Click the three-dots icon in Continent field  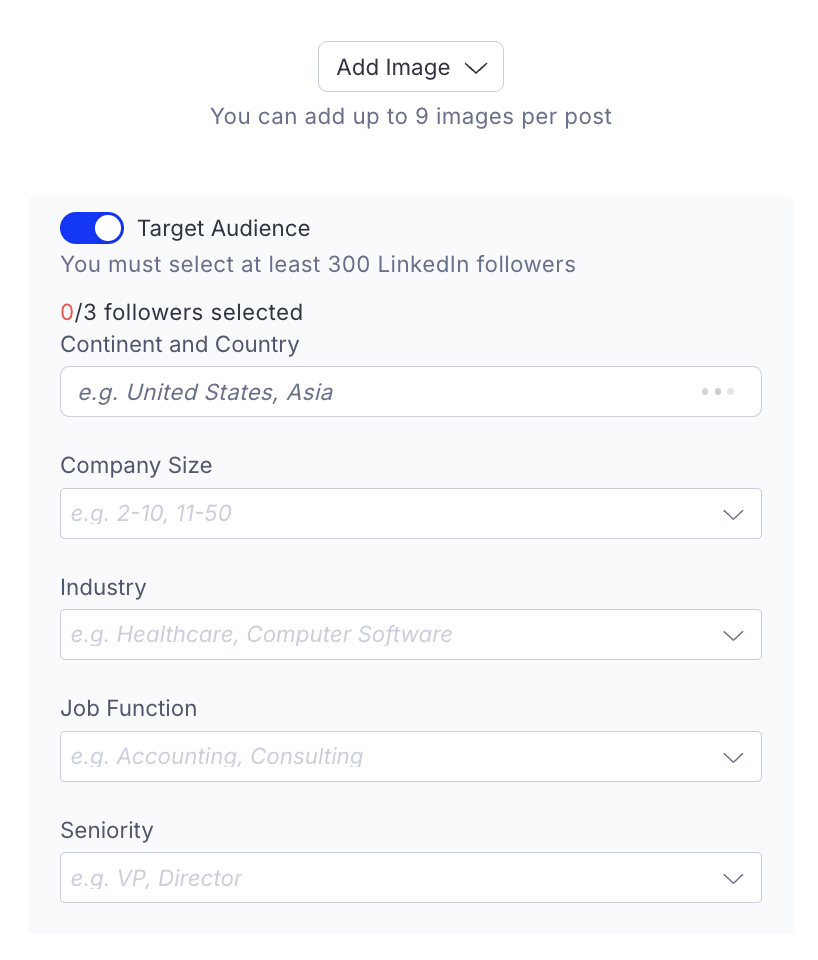[717, 392]
